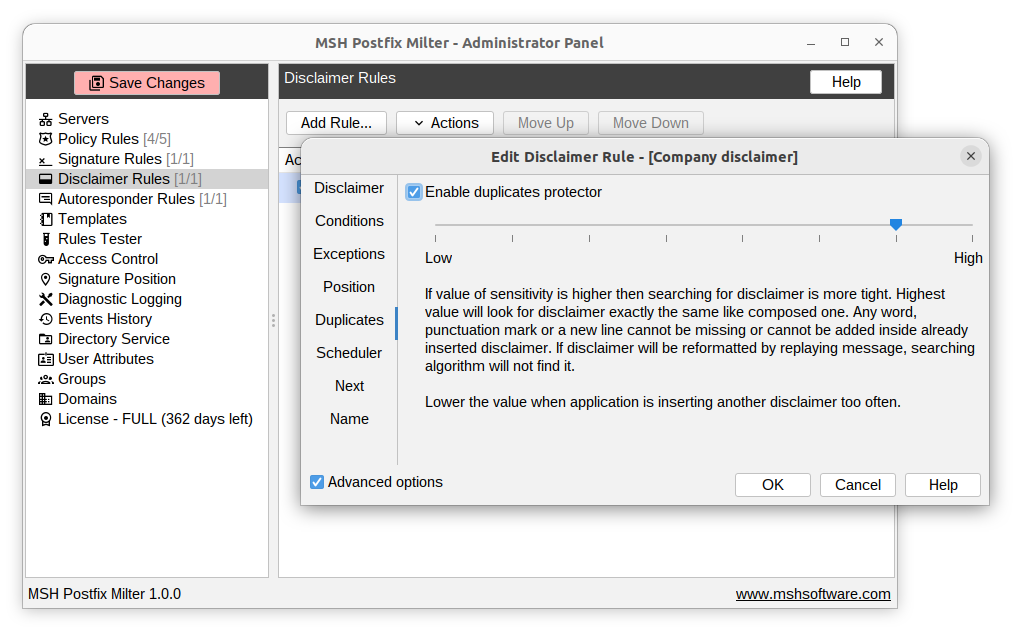Open Groups entry in sidebar
The image size is (1023, 636).
(147, 380)
